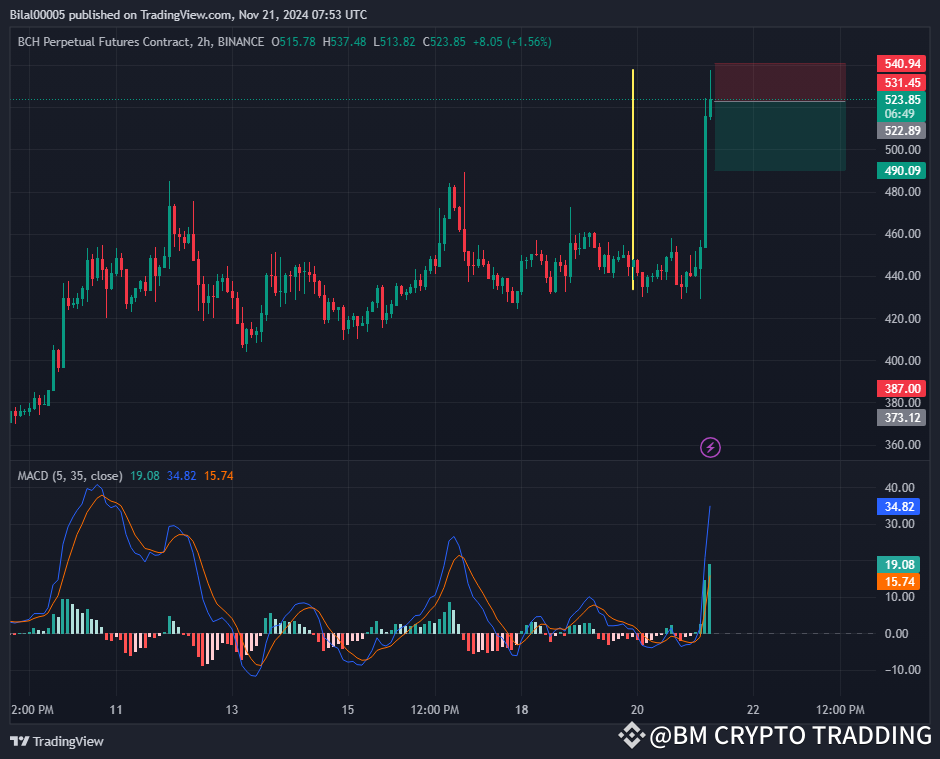940x759 pixels.
Task: Click the diamond logo next to BM CRYPTO TRADDING
Action: [630, 734]
